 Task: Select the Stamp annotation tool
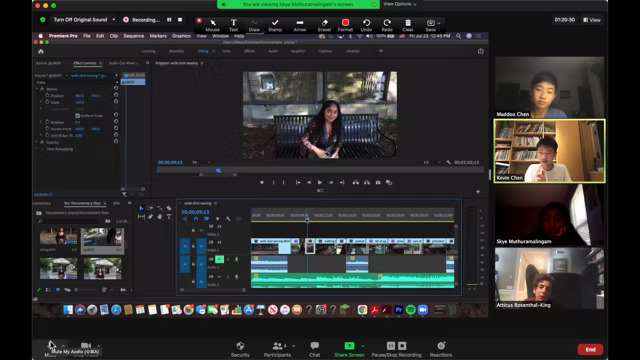point(275,25)
